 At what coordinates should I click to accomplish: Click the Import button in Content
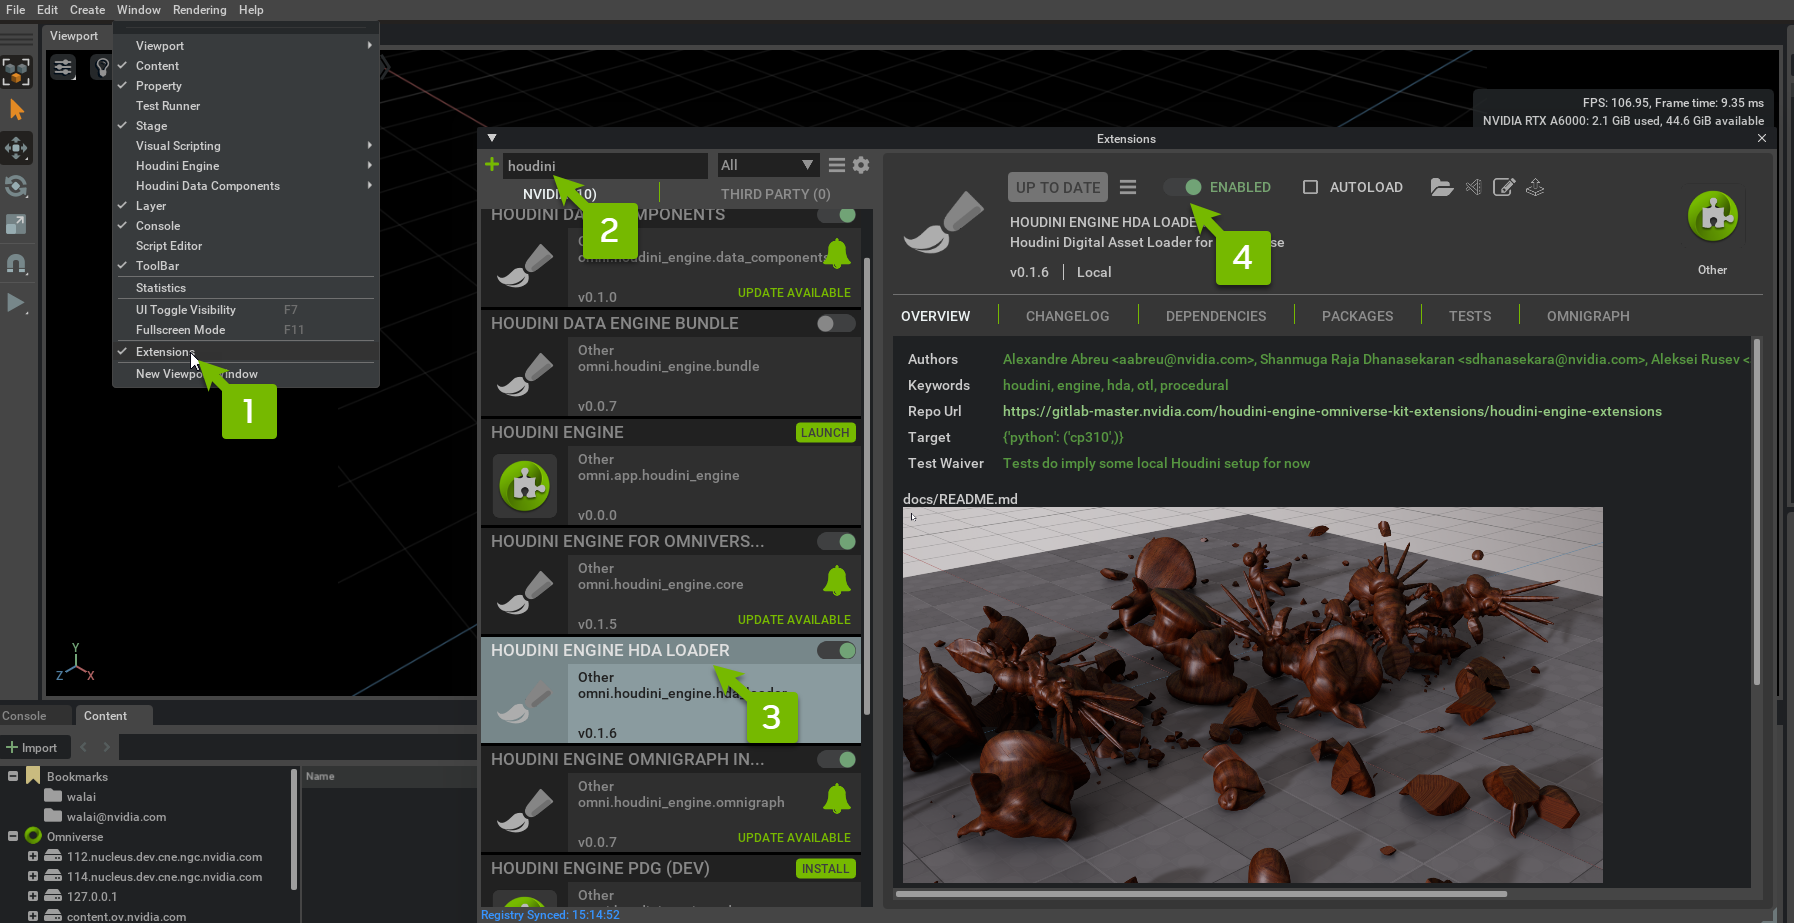pos(31,748)
